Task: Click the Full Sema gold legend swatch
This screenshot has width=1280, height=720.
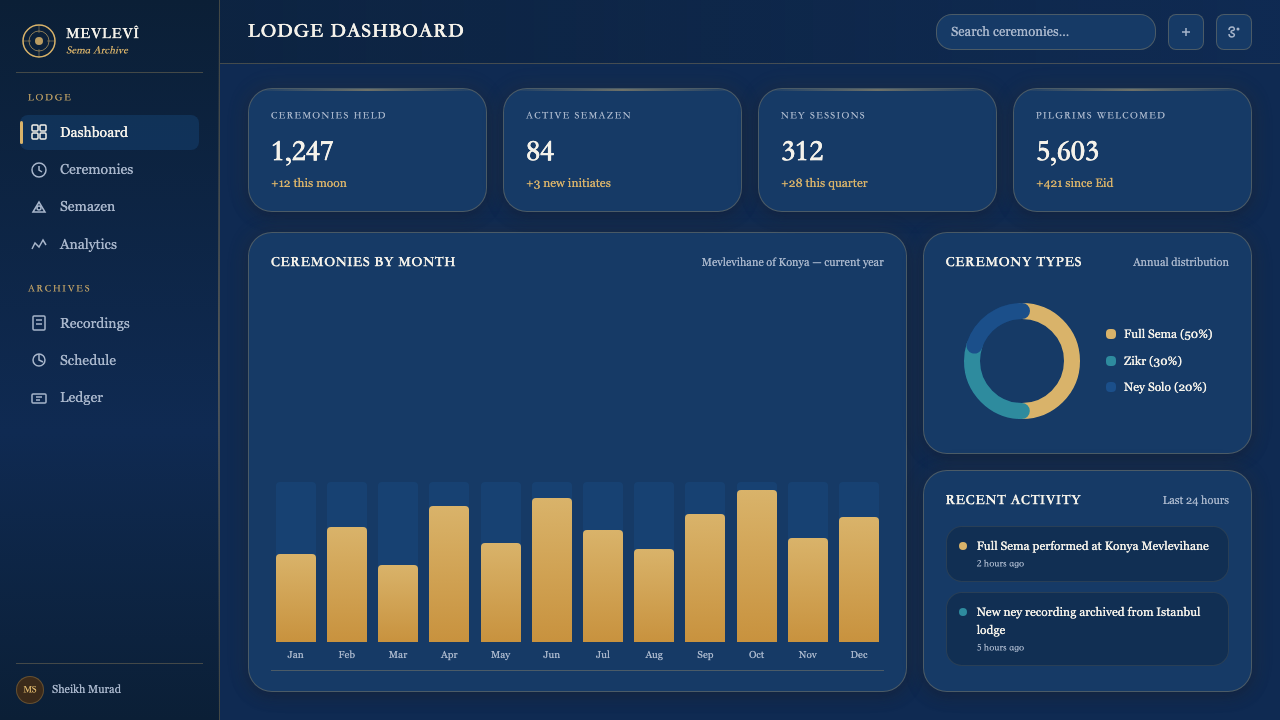Action: [1111, 334]
